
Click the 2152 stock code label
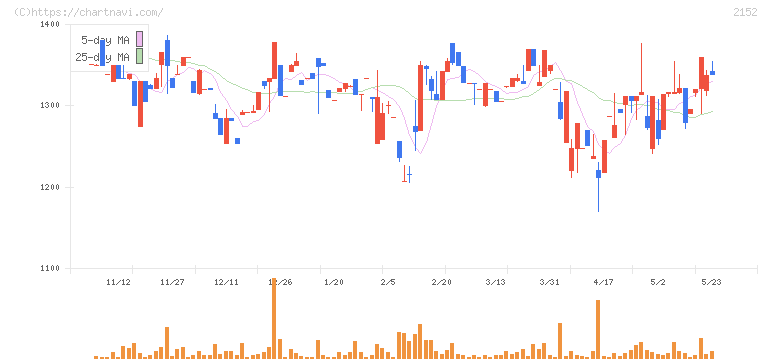(x=745, y=12)
